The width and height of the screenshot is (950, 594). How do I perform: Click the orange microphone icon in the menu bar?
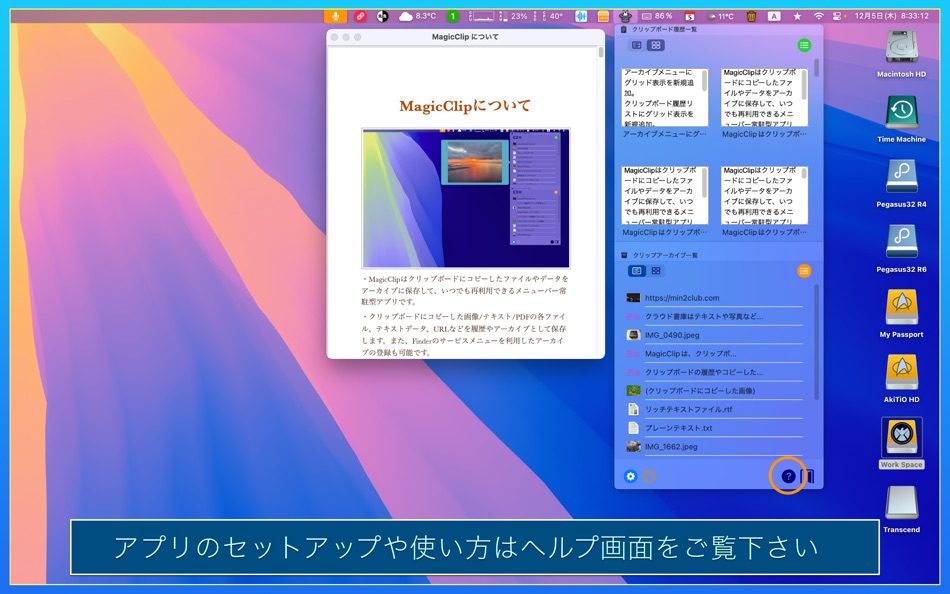335,16
